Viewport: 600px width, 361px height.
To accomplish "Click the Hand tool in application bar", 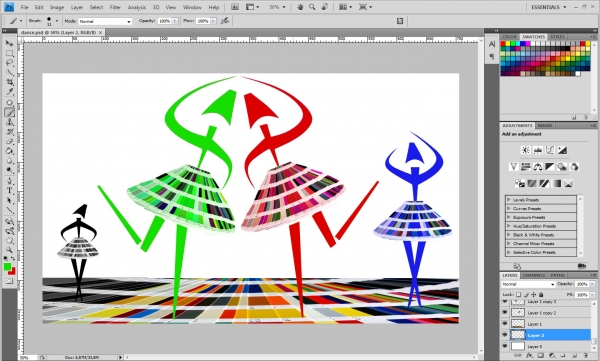I will (x=300, y=7).
